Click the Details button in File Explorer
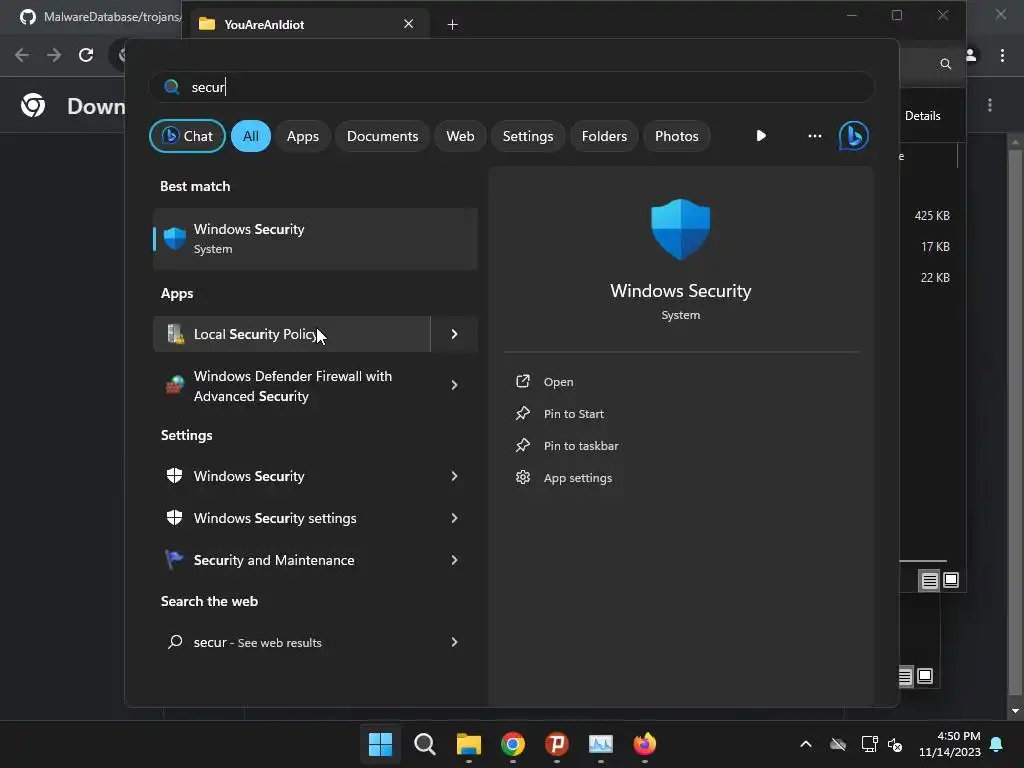 click(922, 116)
